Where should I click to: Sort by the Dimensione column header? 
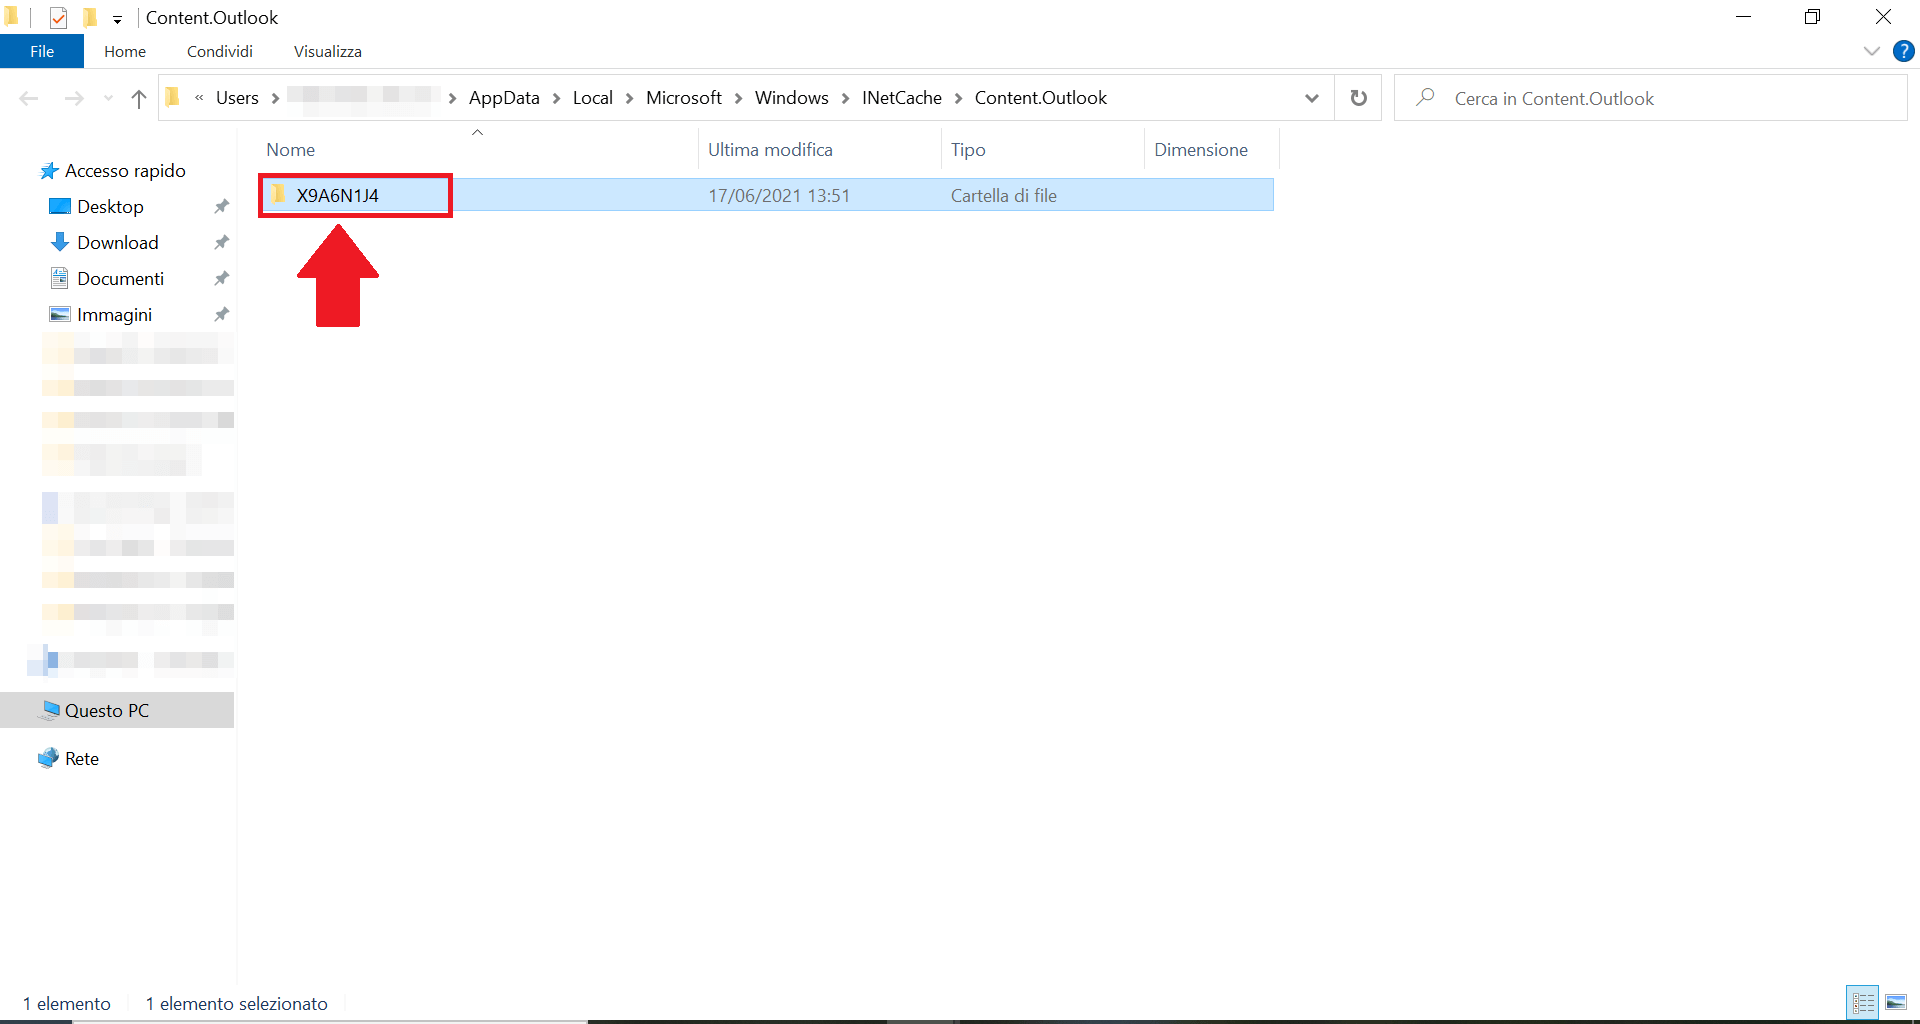1201,150
